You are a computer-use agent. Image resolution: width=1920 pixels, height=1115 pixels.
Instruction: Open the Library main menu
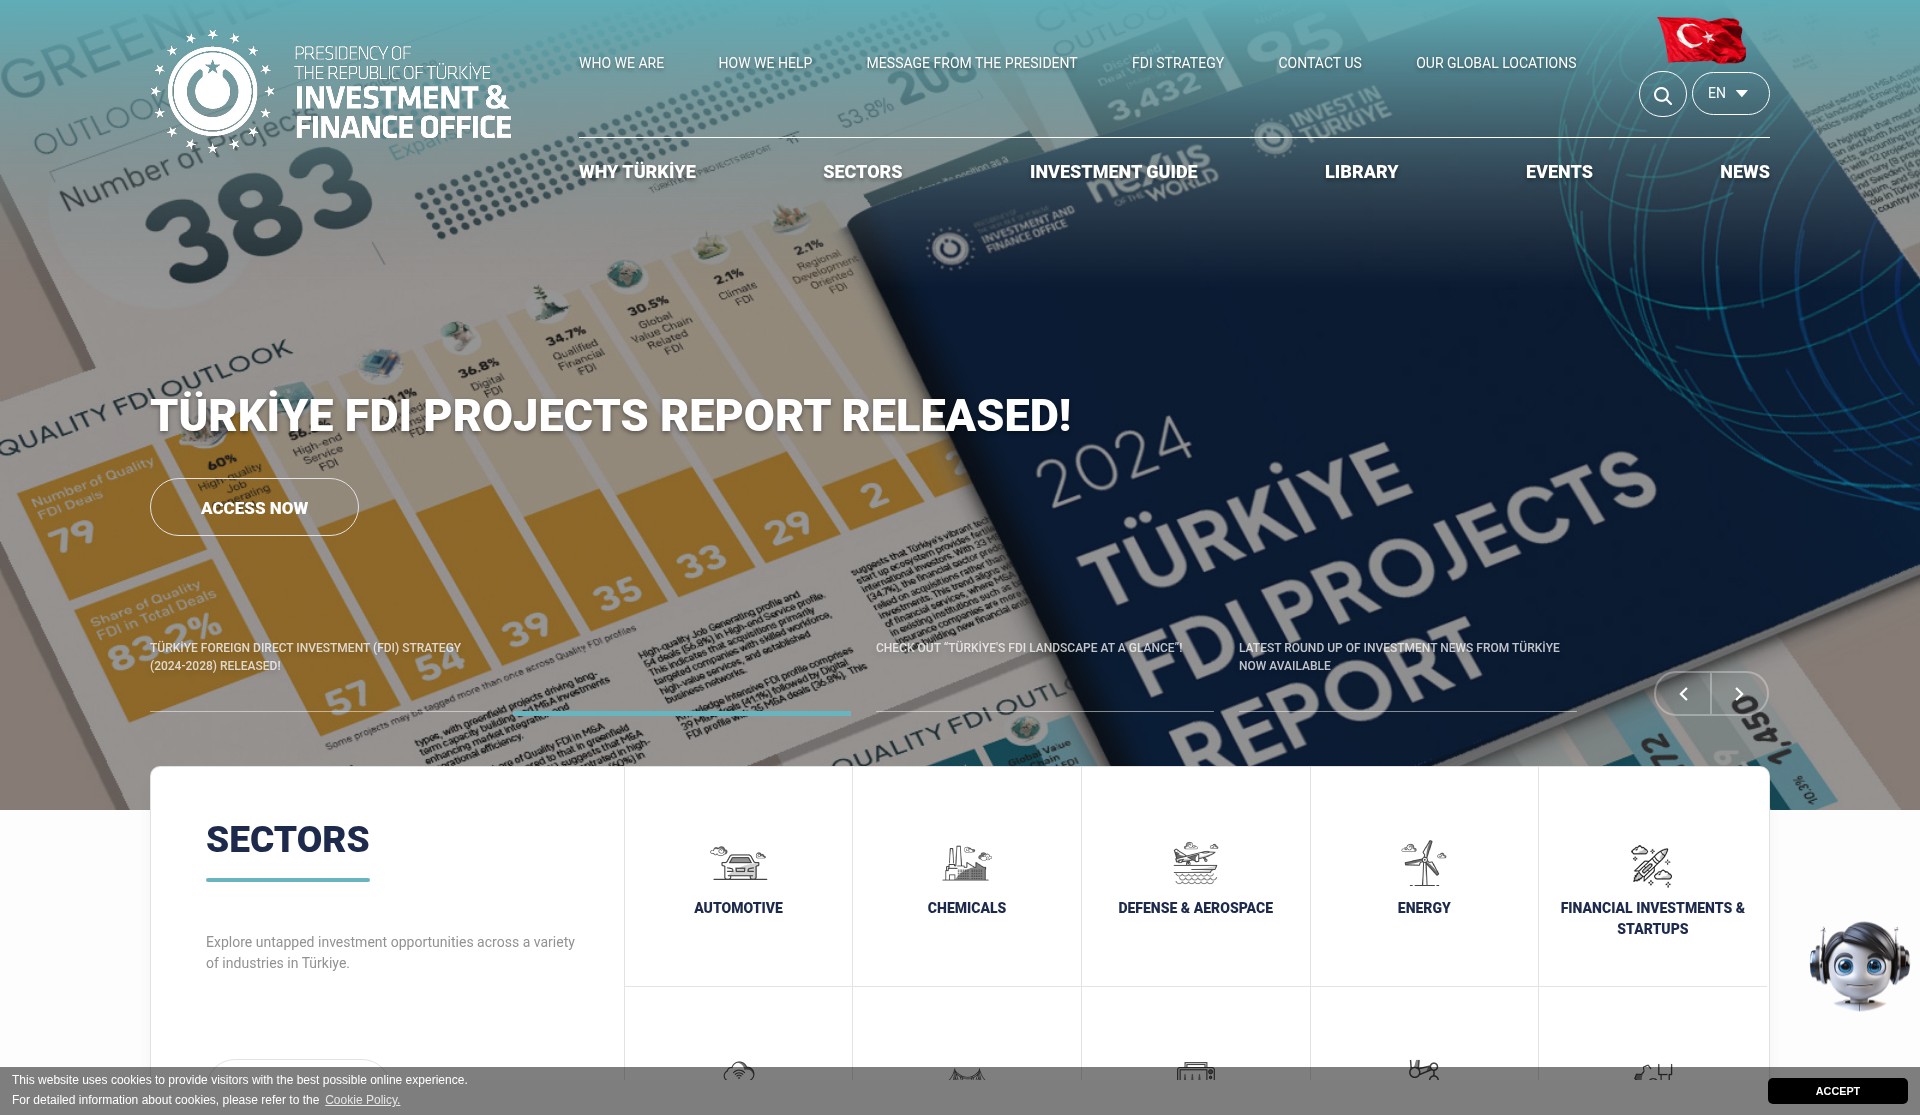pyautogui.click(x=1361, y=172)
